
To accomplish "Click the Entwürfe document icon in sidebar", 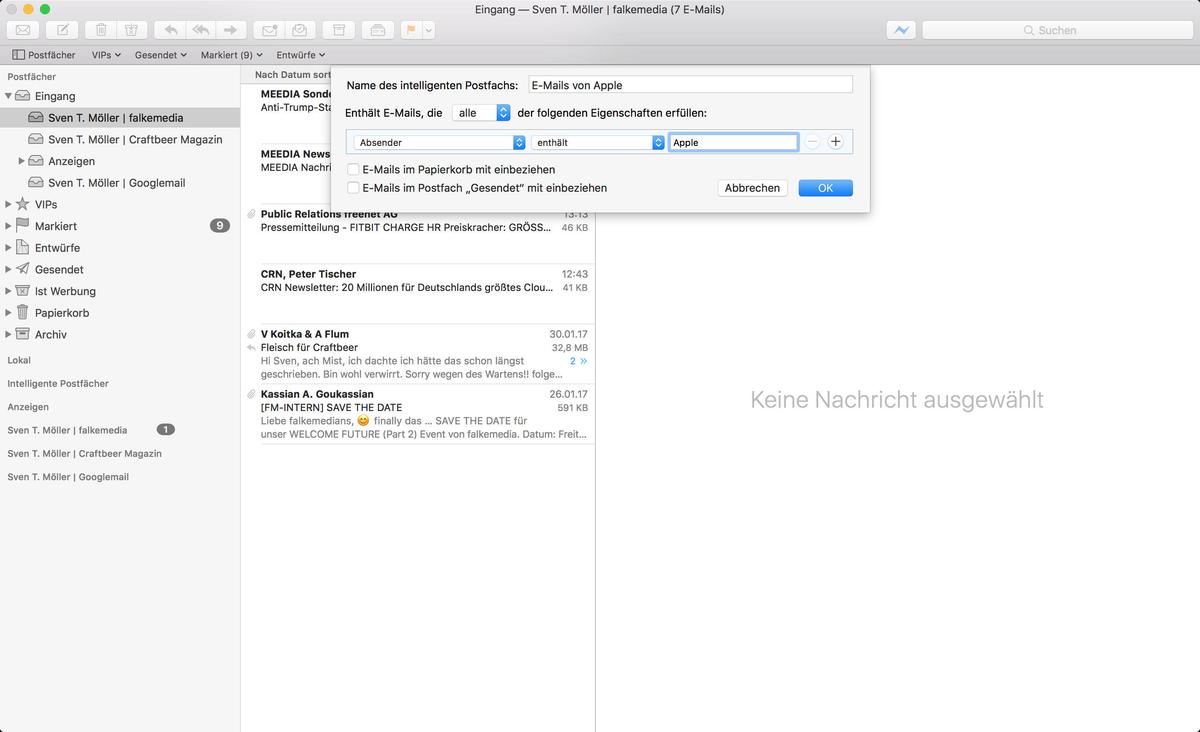I will (23, 248).
